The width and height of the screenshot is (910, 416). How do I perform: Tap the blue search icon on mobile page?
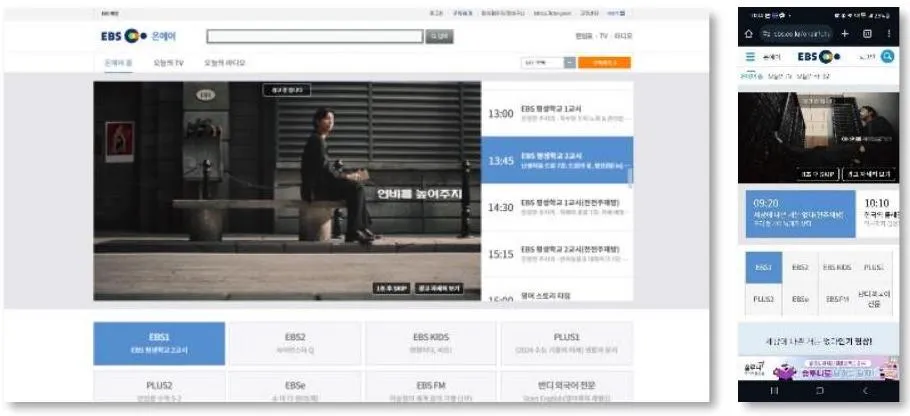[887, 56]
